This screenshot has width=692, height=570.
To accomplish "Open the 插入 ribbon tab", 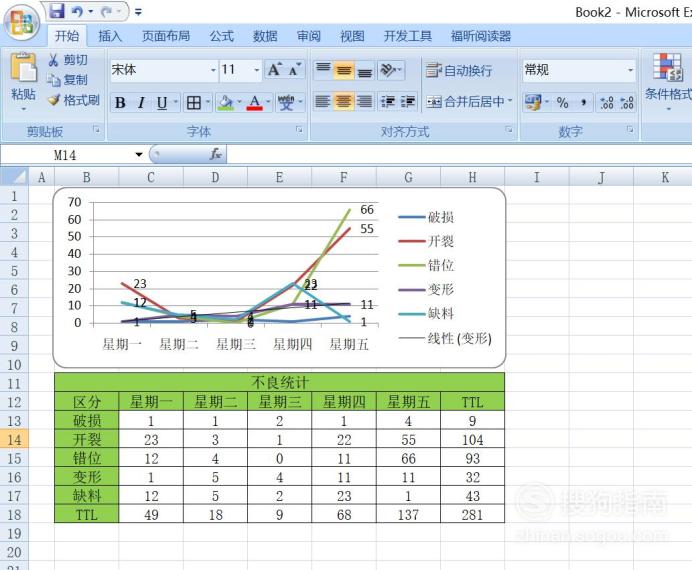I will pyautogui.click(x=110, y=36).
